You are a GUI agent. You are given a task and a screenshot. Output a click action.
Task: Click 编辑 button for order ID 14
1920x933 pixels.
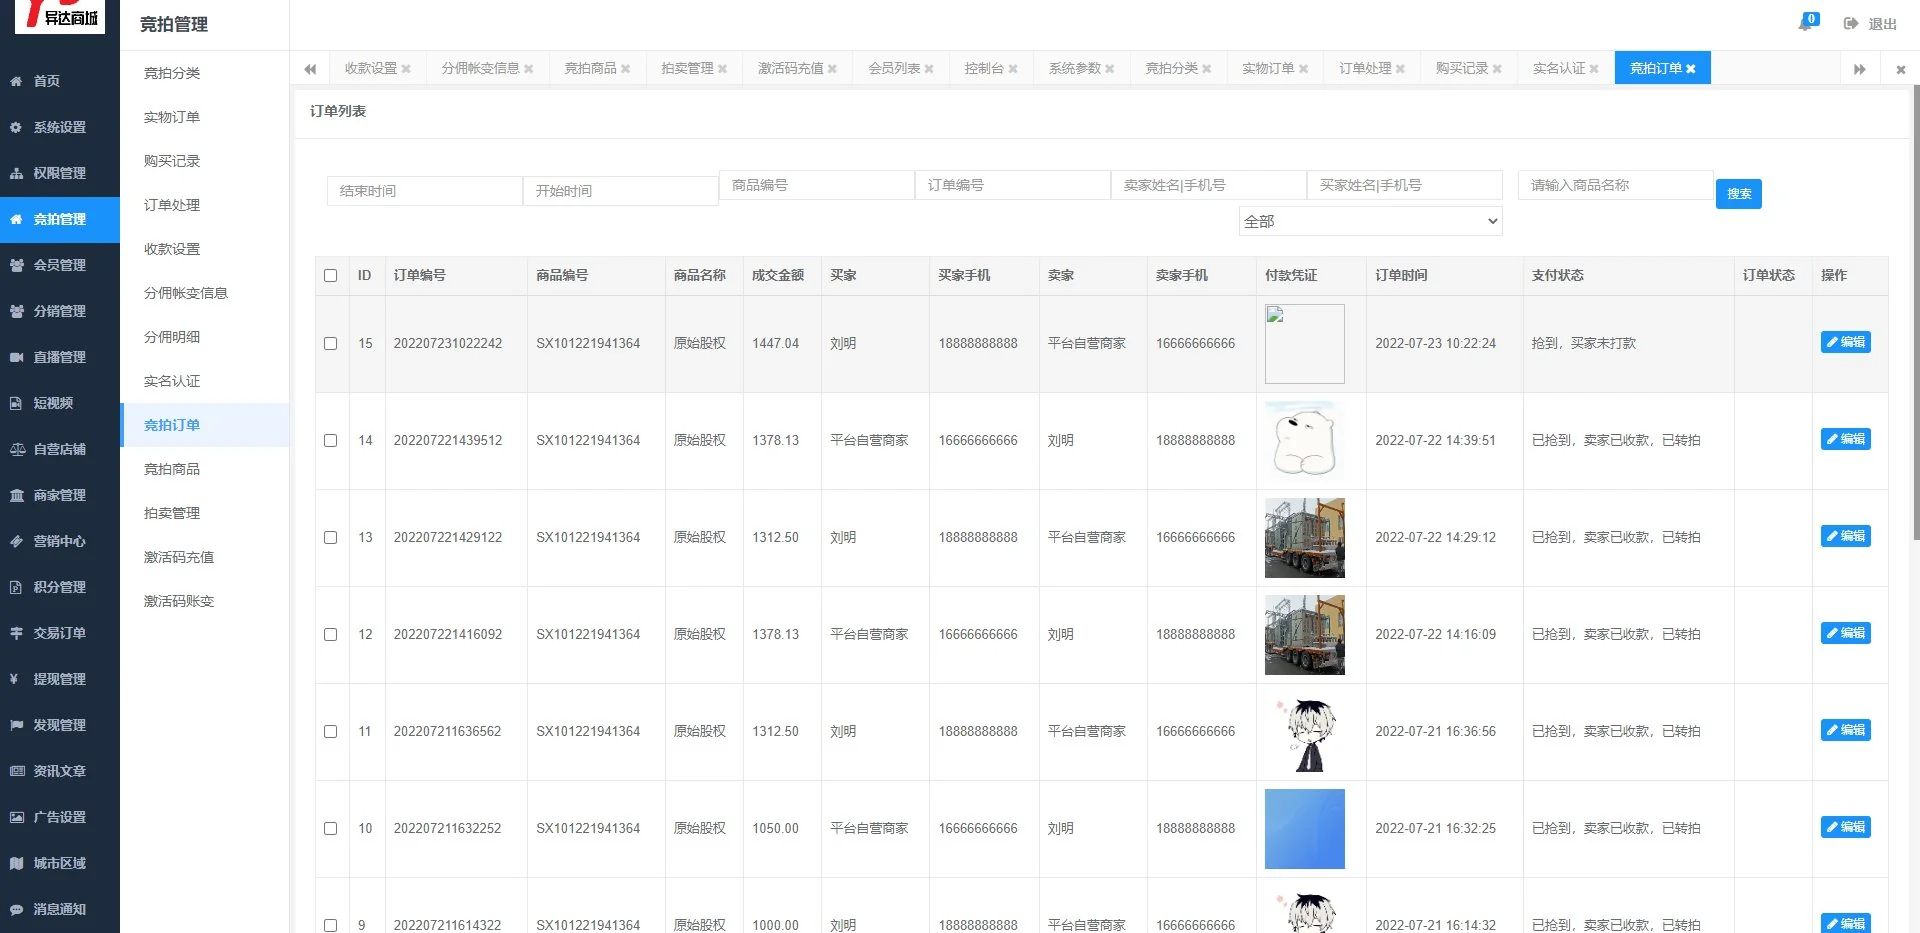coord(1845,439)
